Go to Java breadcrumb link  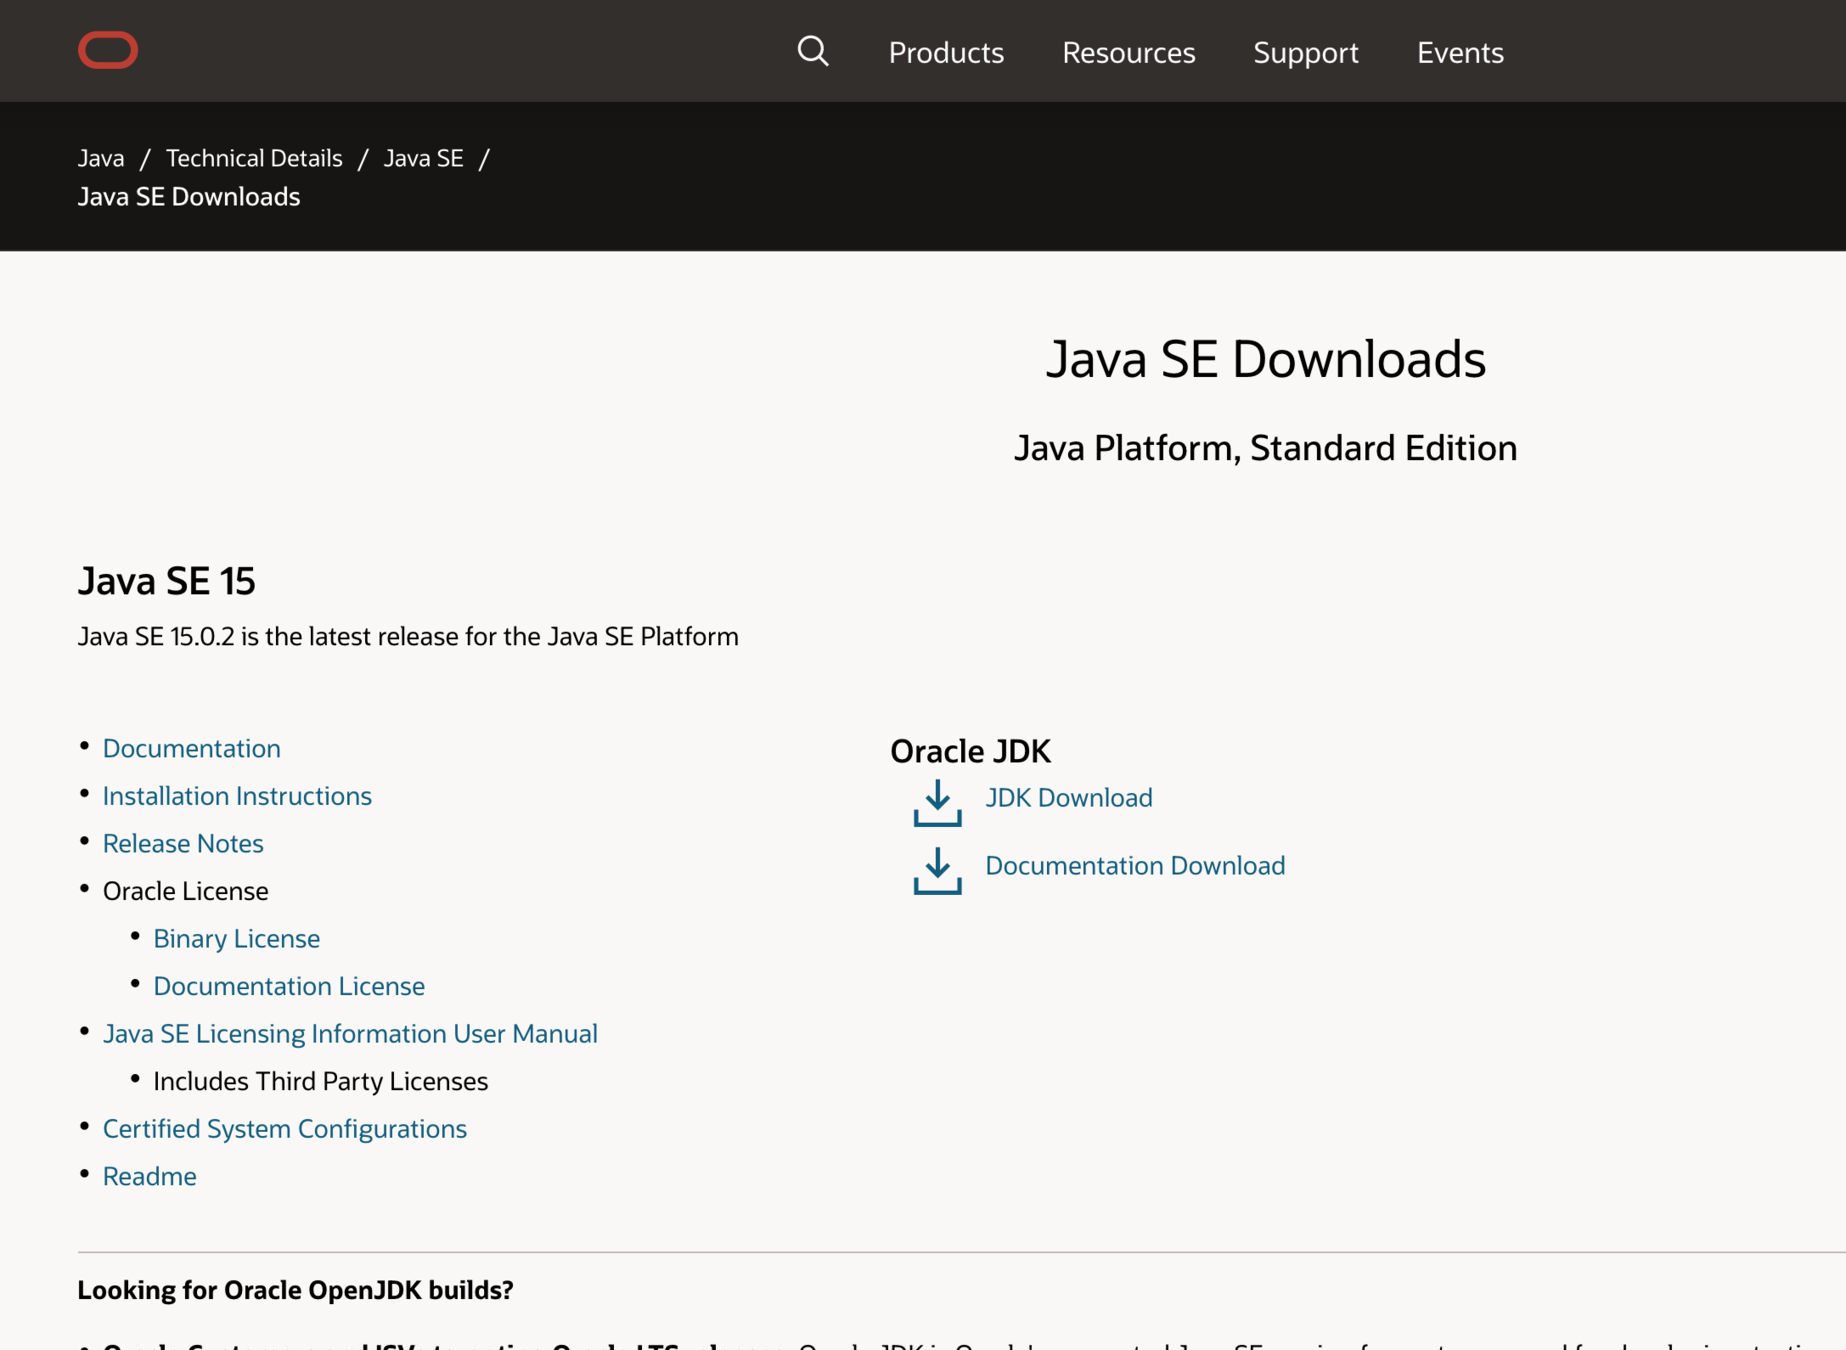101,158
